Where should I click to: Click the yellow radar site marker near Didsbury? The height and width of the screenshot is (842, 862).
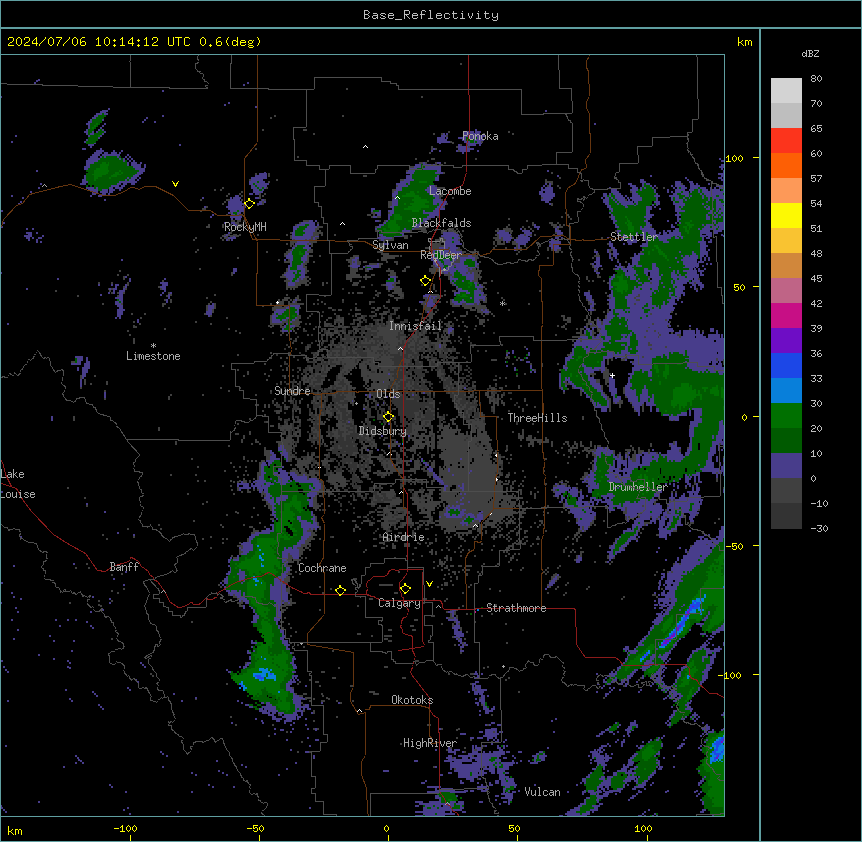tap(388, 417)
